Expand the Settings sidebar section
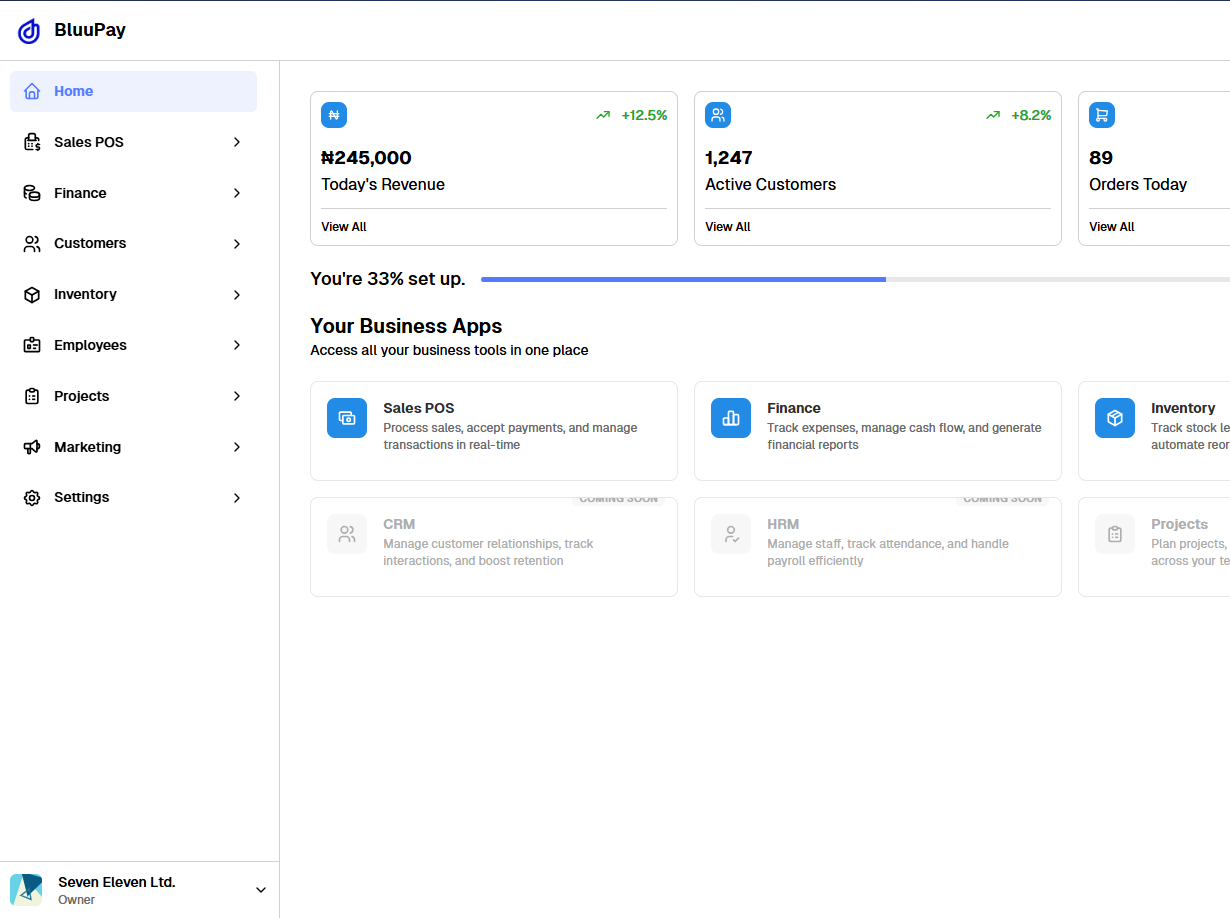This screenshot has width=1230, height=918. click(x=237, y=498)
